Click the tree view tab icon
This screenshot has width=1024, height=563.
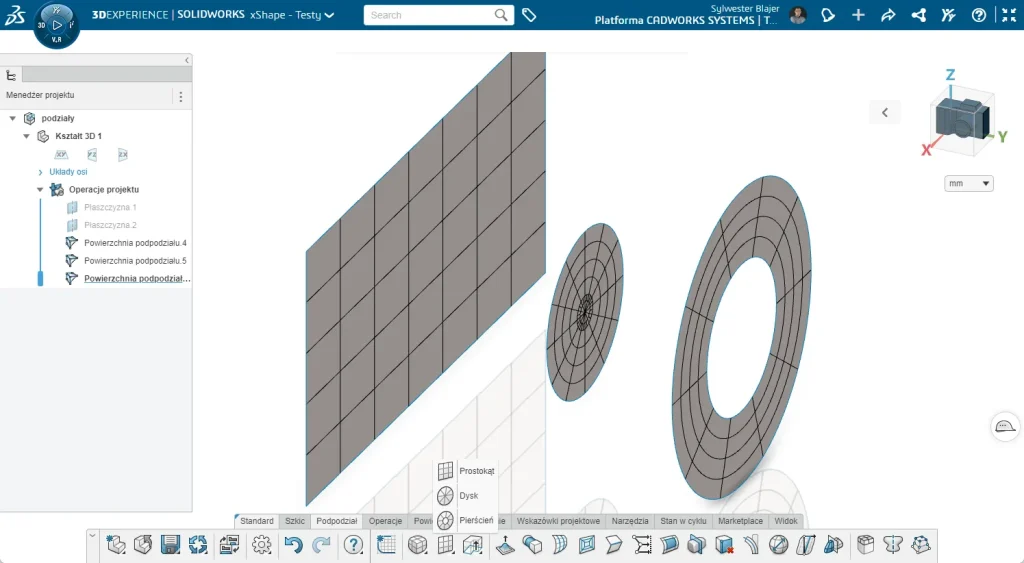tap(11, 75)
